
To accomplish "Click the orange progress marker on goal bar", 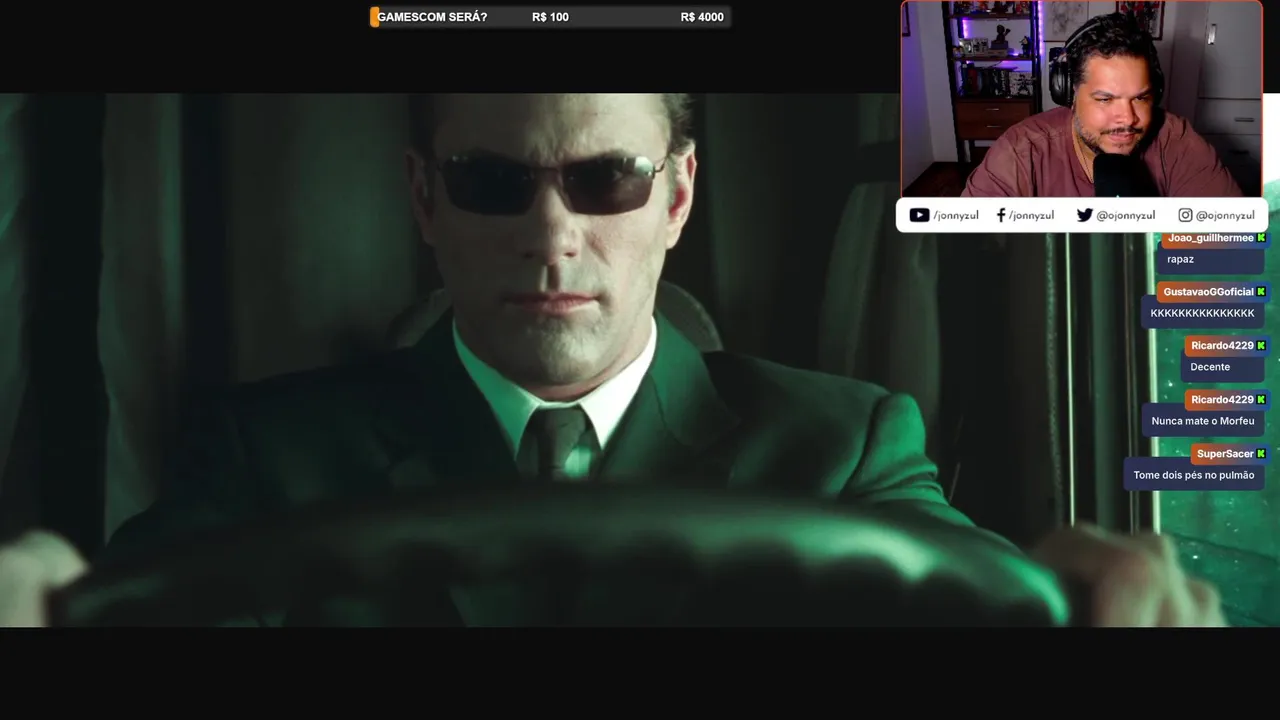I will (x=374, y=17).
